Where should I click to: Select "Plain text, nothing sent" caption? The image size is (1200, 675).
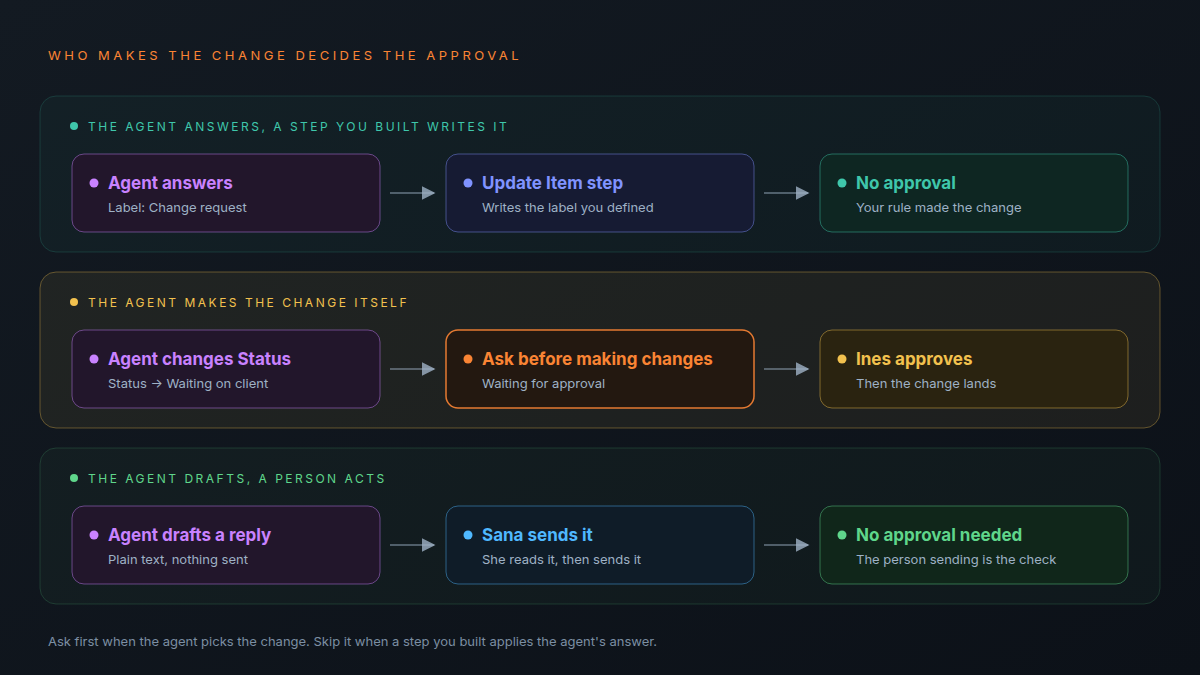[178, 560]
